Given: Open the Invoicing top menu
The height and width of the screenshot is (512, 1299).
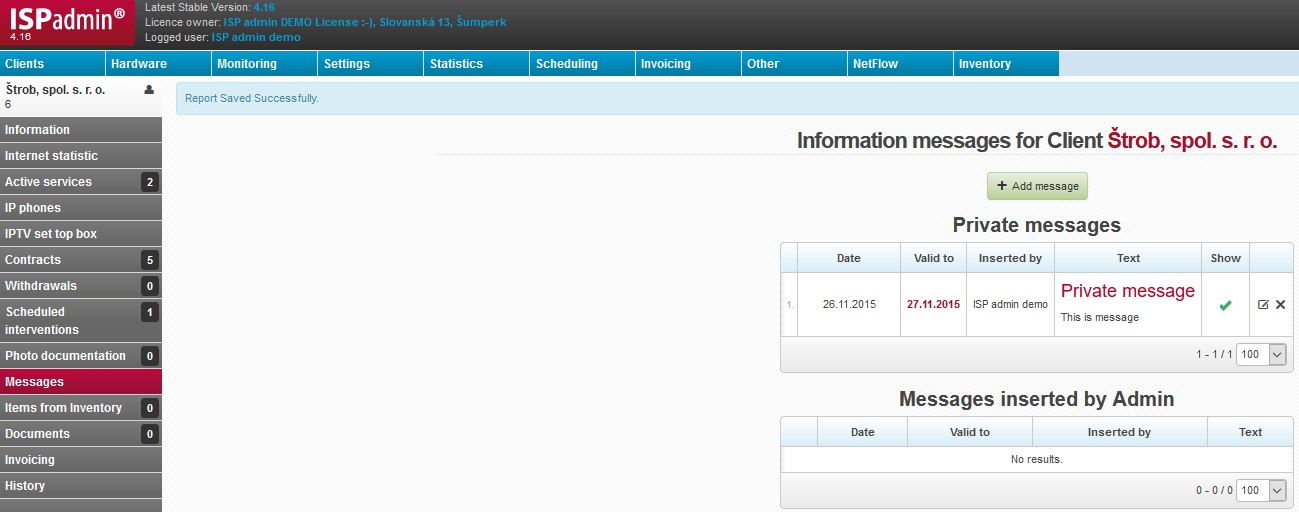Looking at the screenshot, I should coord(688,63).
